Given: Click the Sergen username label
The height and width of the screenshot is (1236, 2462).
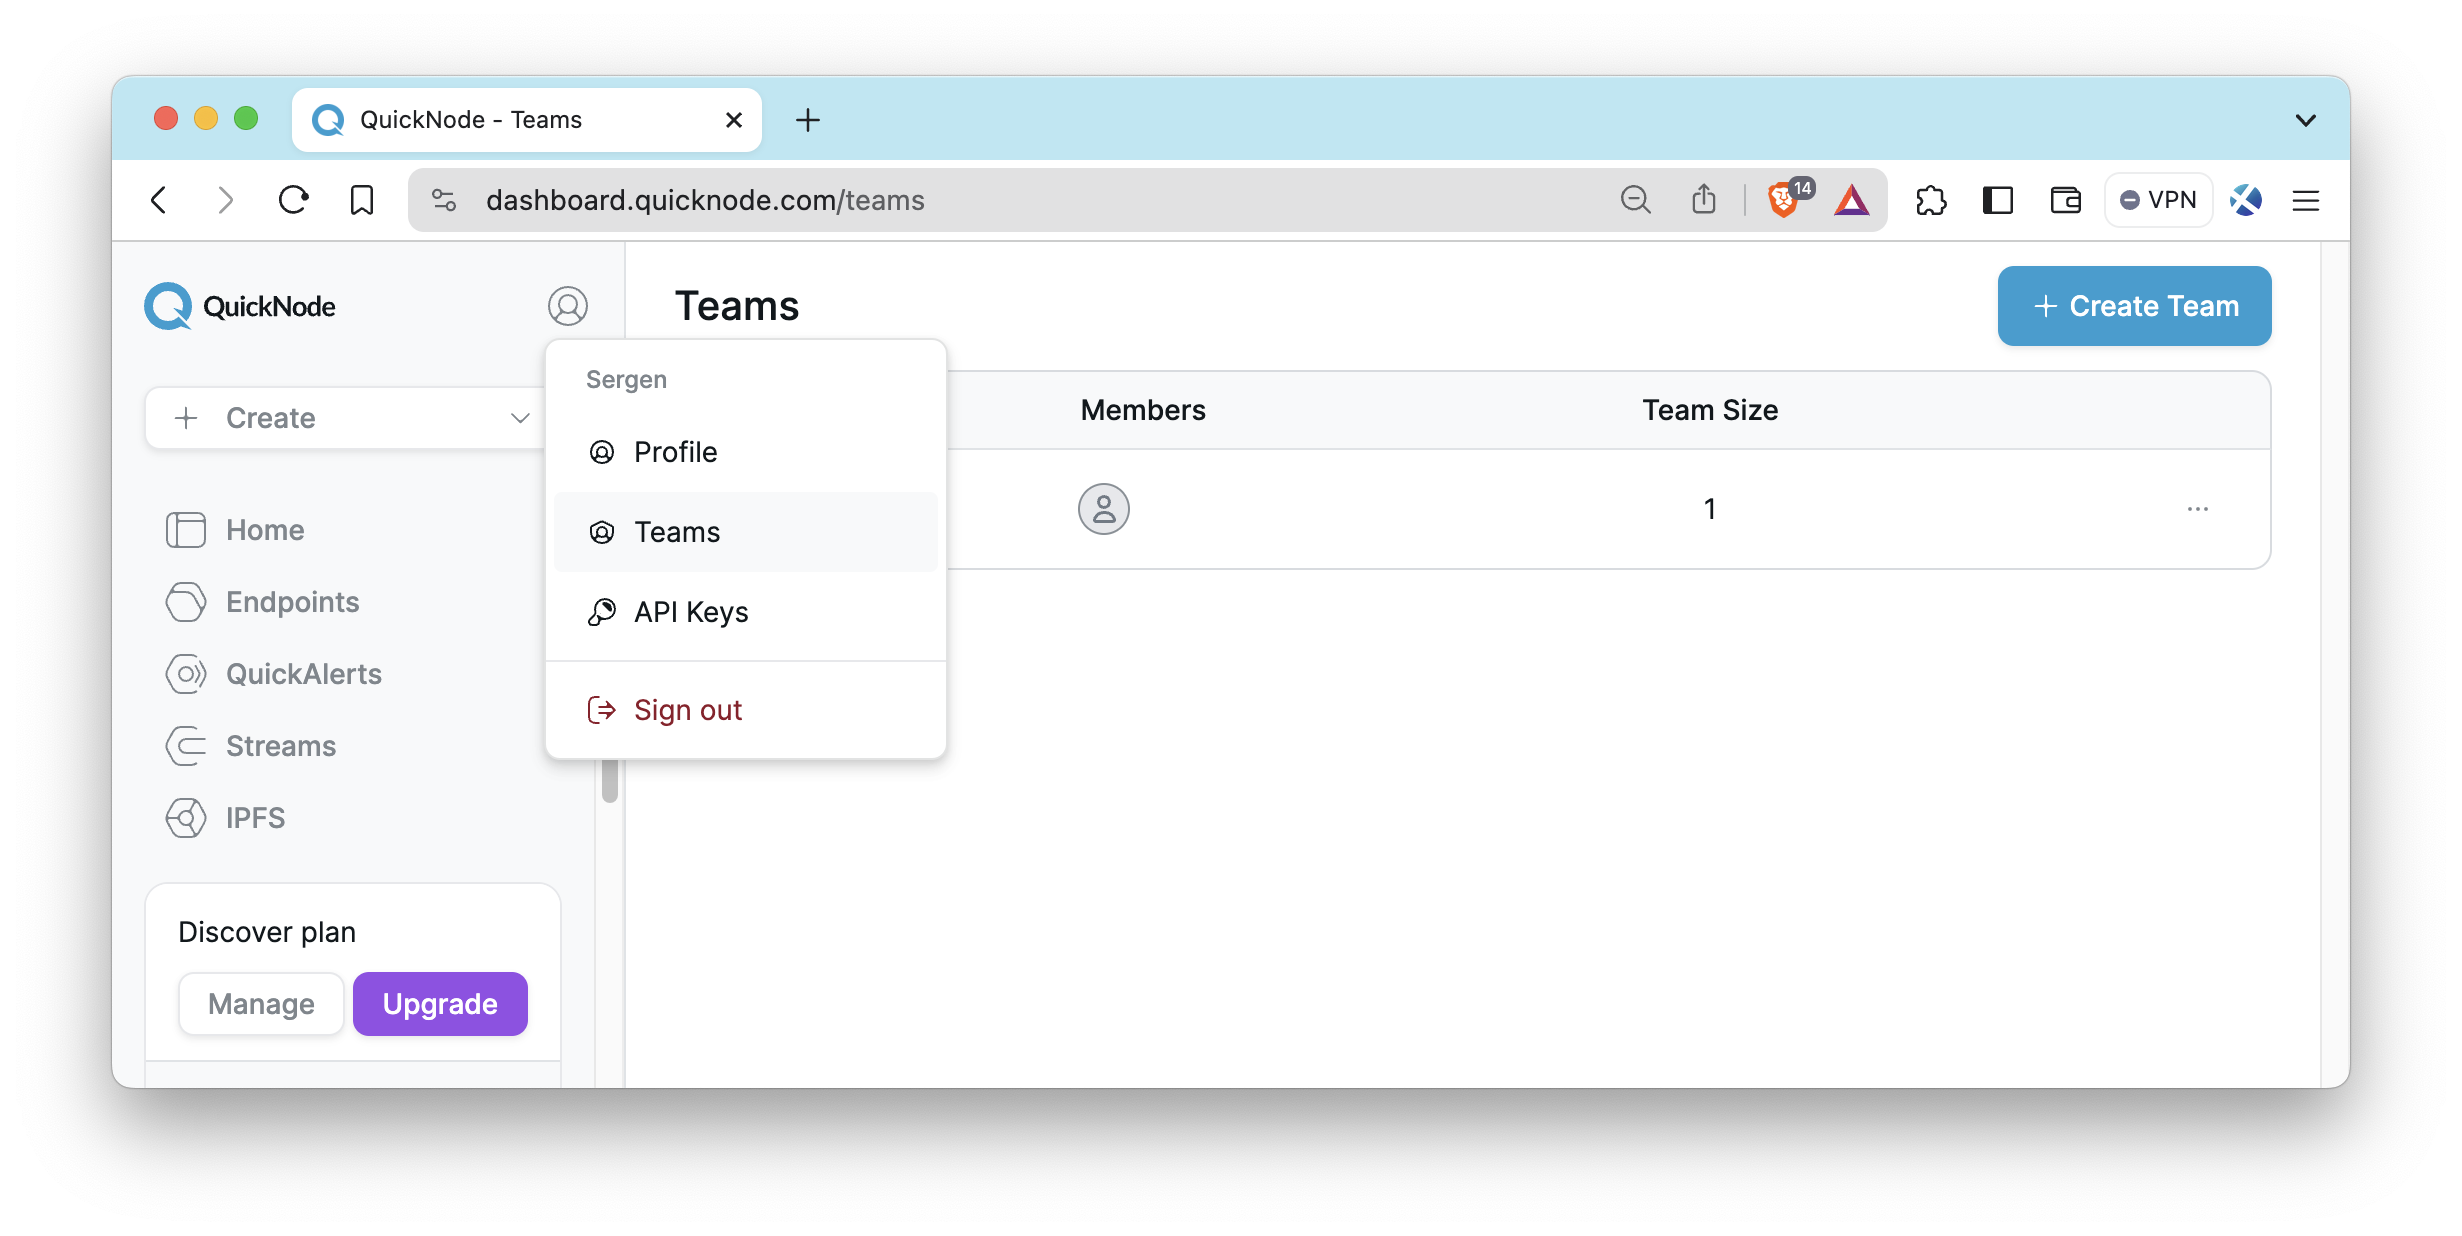Looking at the screenshot, I should [626, 380].
